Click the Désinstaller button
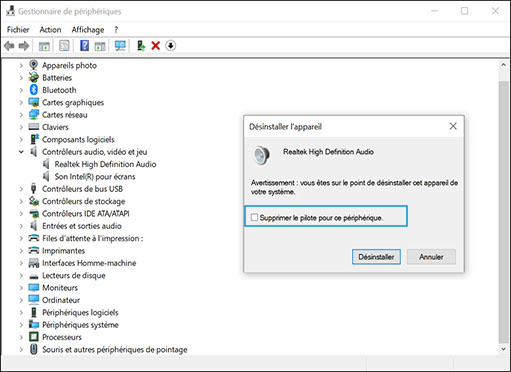The width and height of the screenshot is (511, 372). tap(376, 257)
